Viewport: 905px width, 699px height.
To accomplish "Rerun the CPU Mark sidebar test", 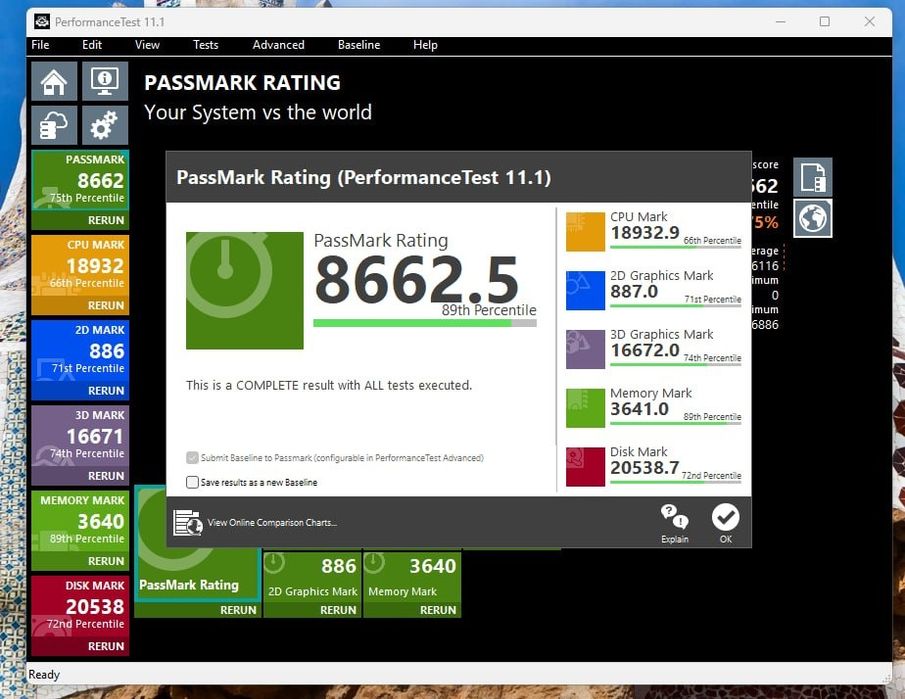I will tap(106, 305).
